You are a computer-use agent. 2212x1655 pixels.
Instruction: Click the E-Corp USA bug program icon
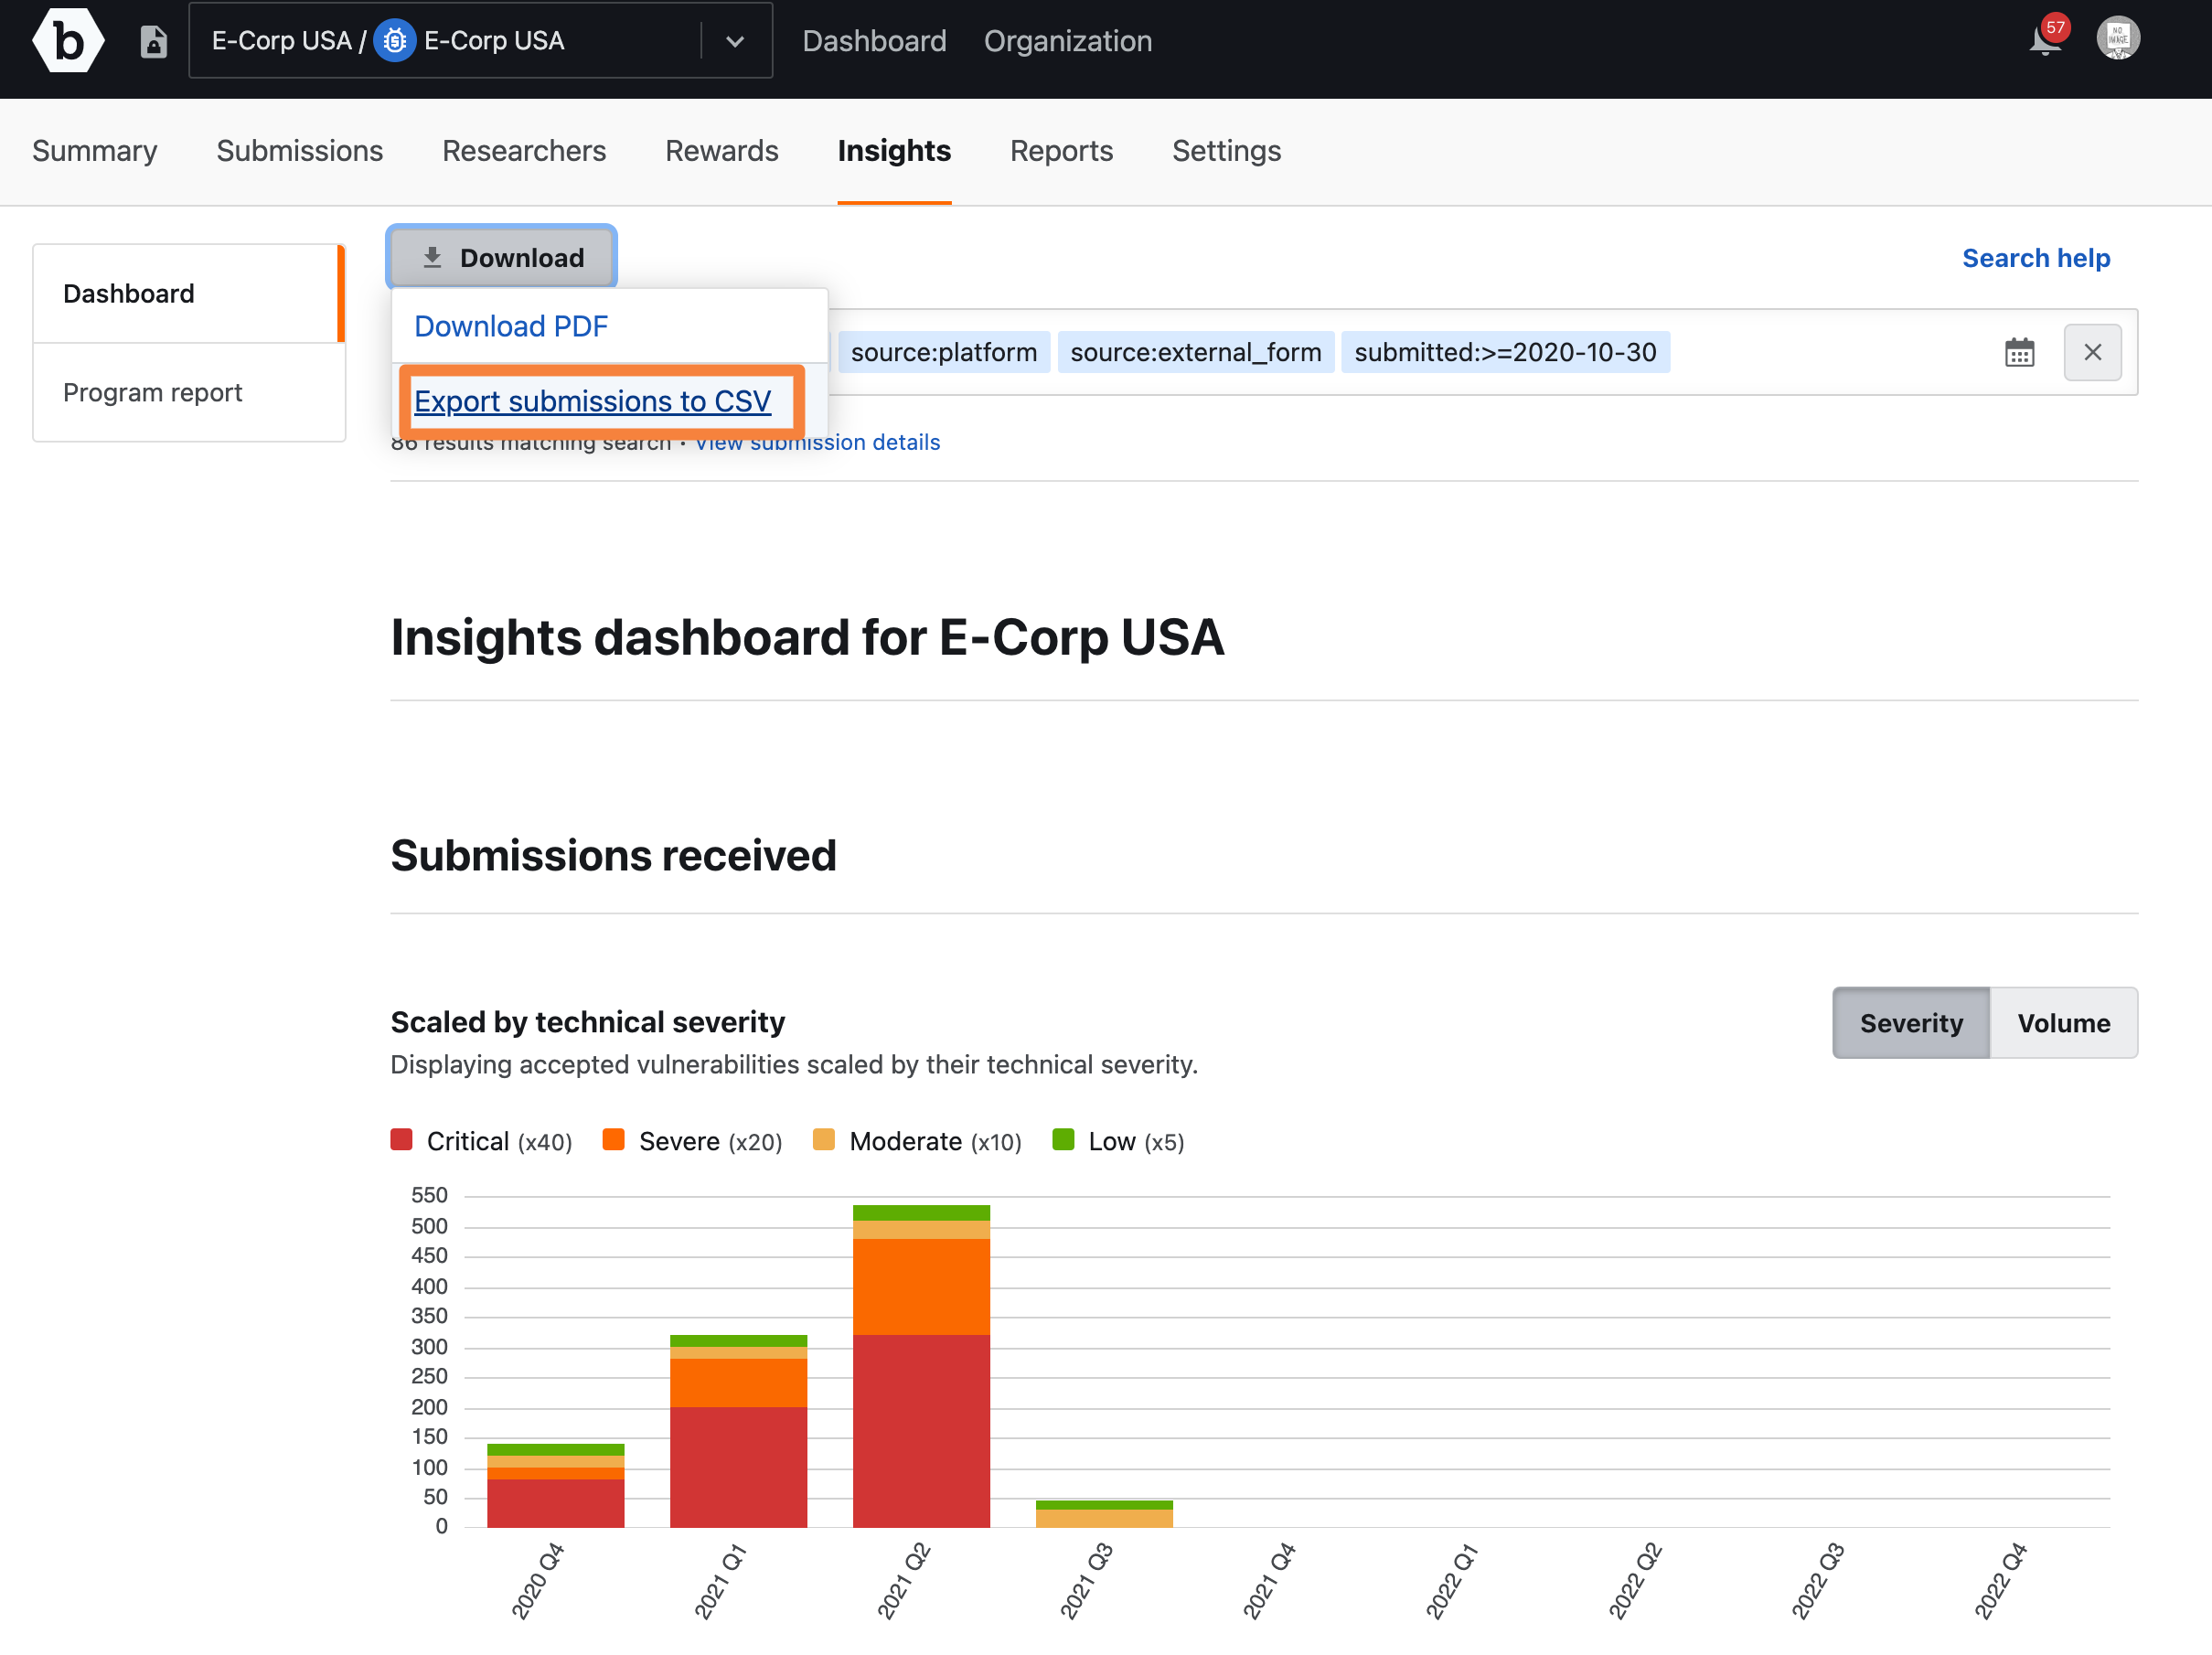tap(394, 41)
